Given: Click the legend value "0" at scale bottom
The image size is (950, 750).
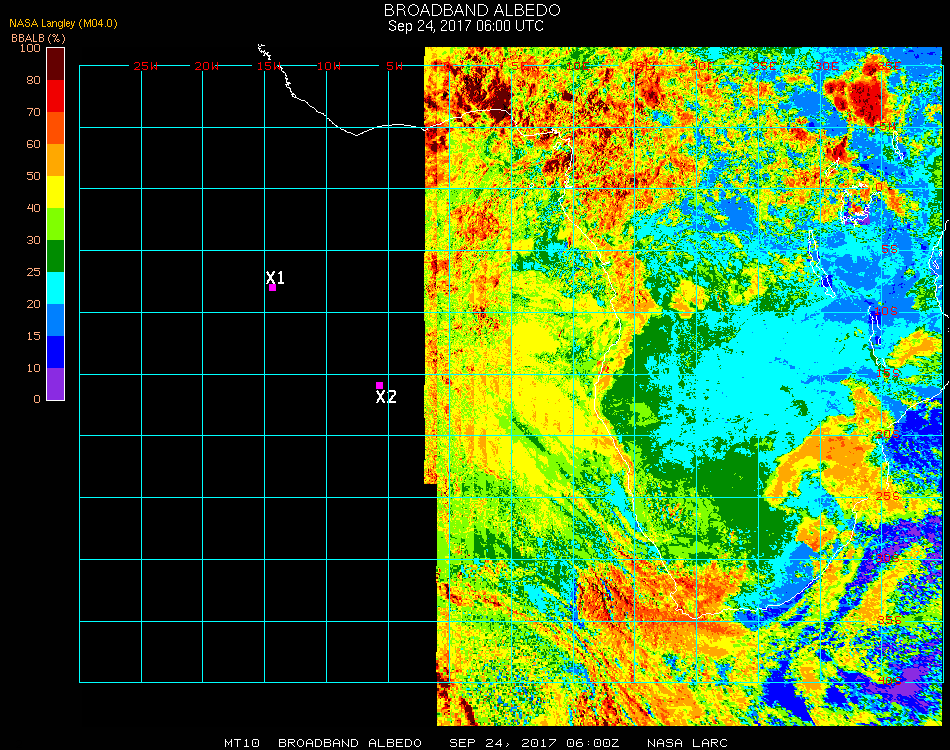Looking at the screenshot, I should pyautogui.click(x=37, y=399).
